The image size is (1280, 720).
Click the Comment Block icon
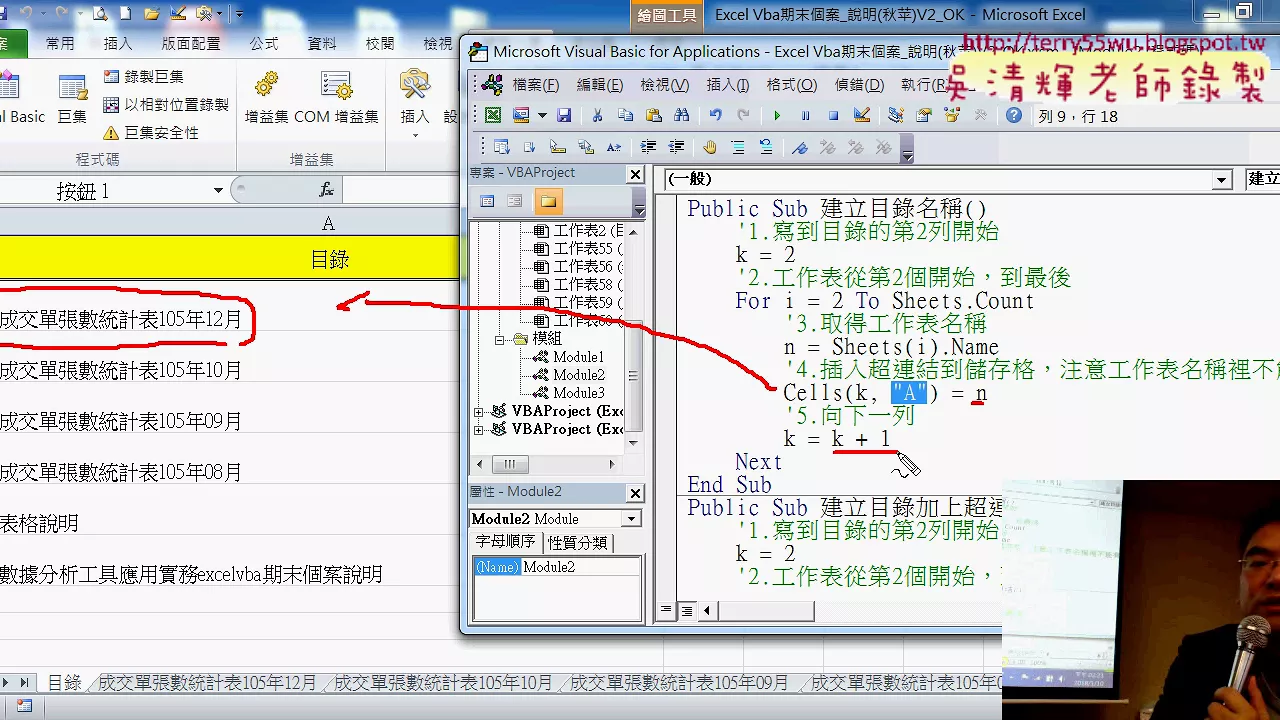(x=737, y=147)
